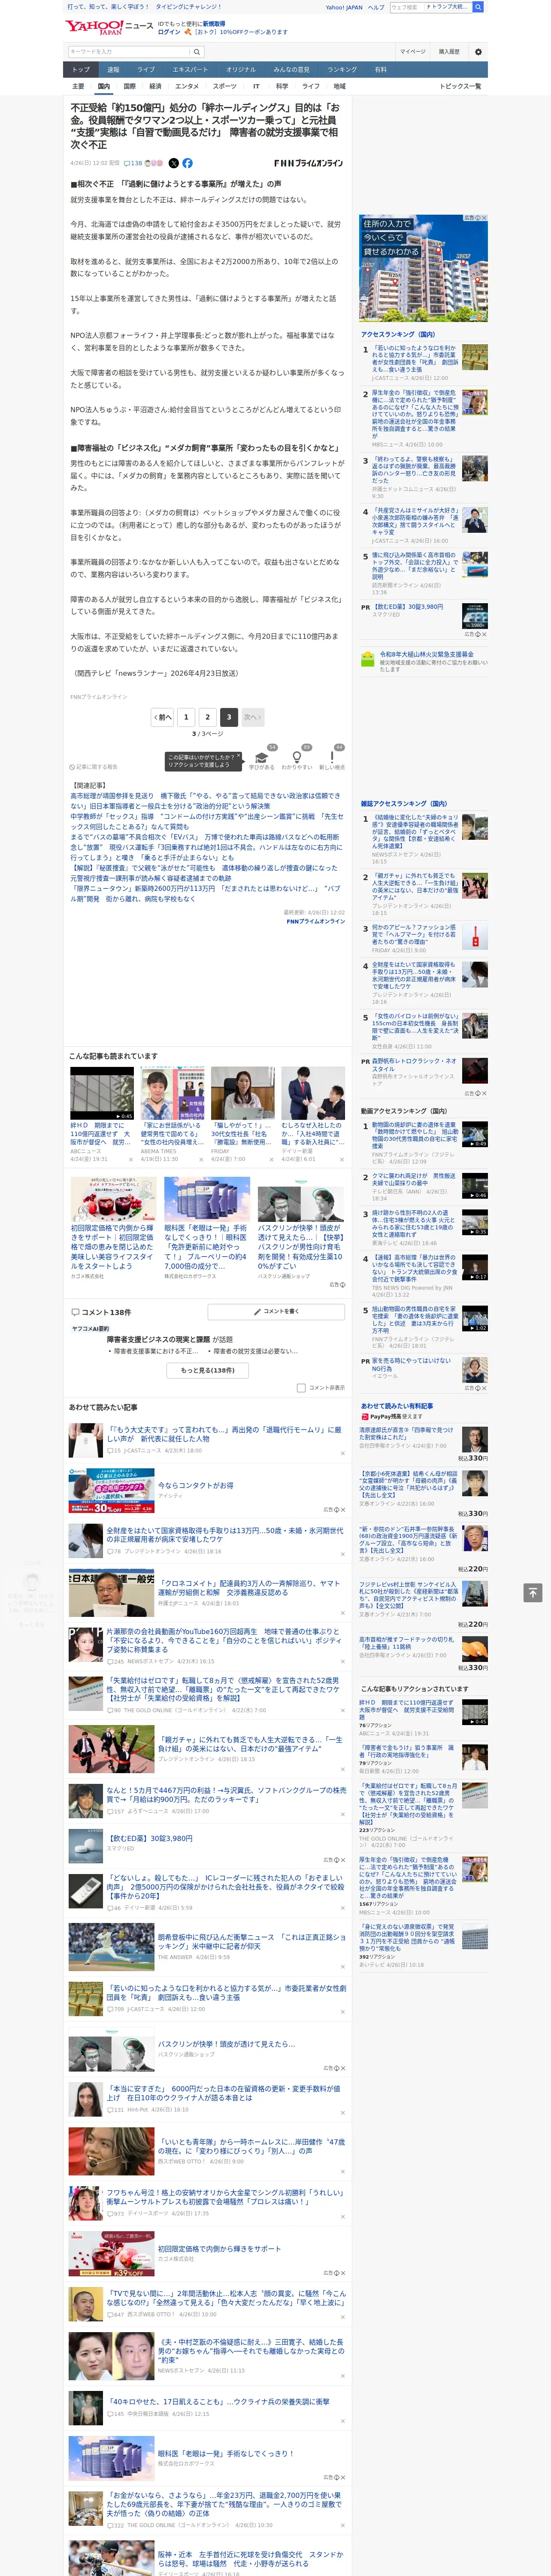
Task: Open the apartment advertisement image in sidebar
Action: click(424, 268)
